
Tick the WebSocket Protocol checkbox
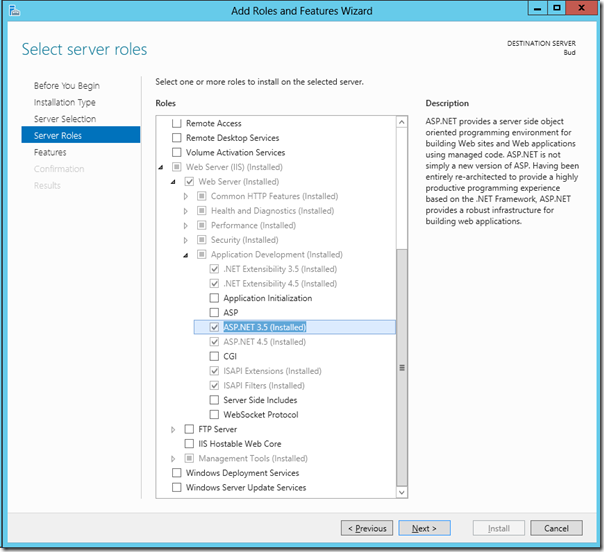(x=214, y=414)
